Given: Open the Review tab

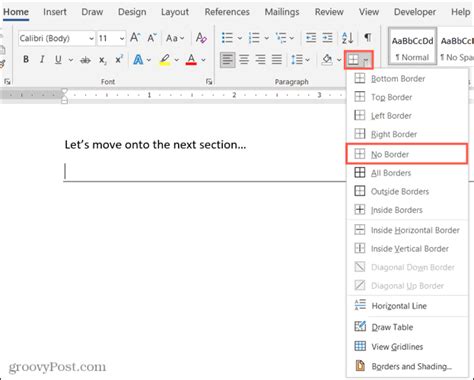Looking at the screenshot, I should 329,12.
